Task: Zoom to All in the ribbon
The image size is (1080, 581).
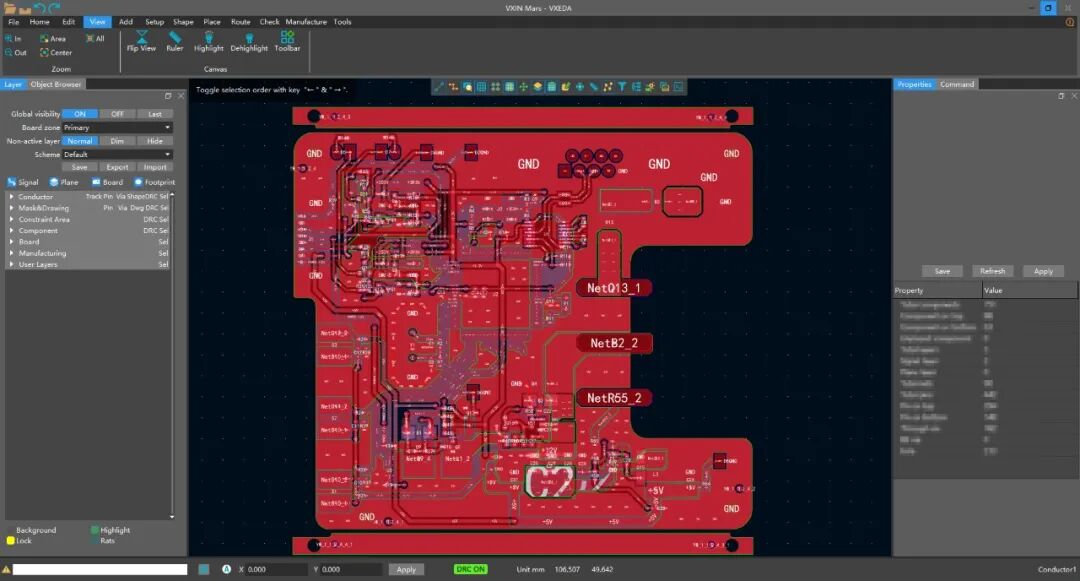Action: coord(95,39)
